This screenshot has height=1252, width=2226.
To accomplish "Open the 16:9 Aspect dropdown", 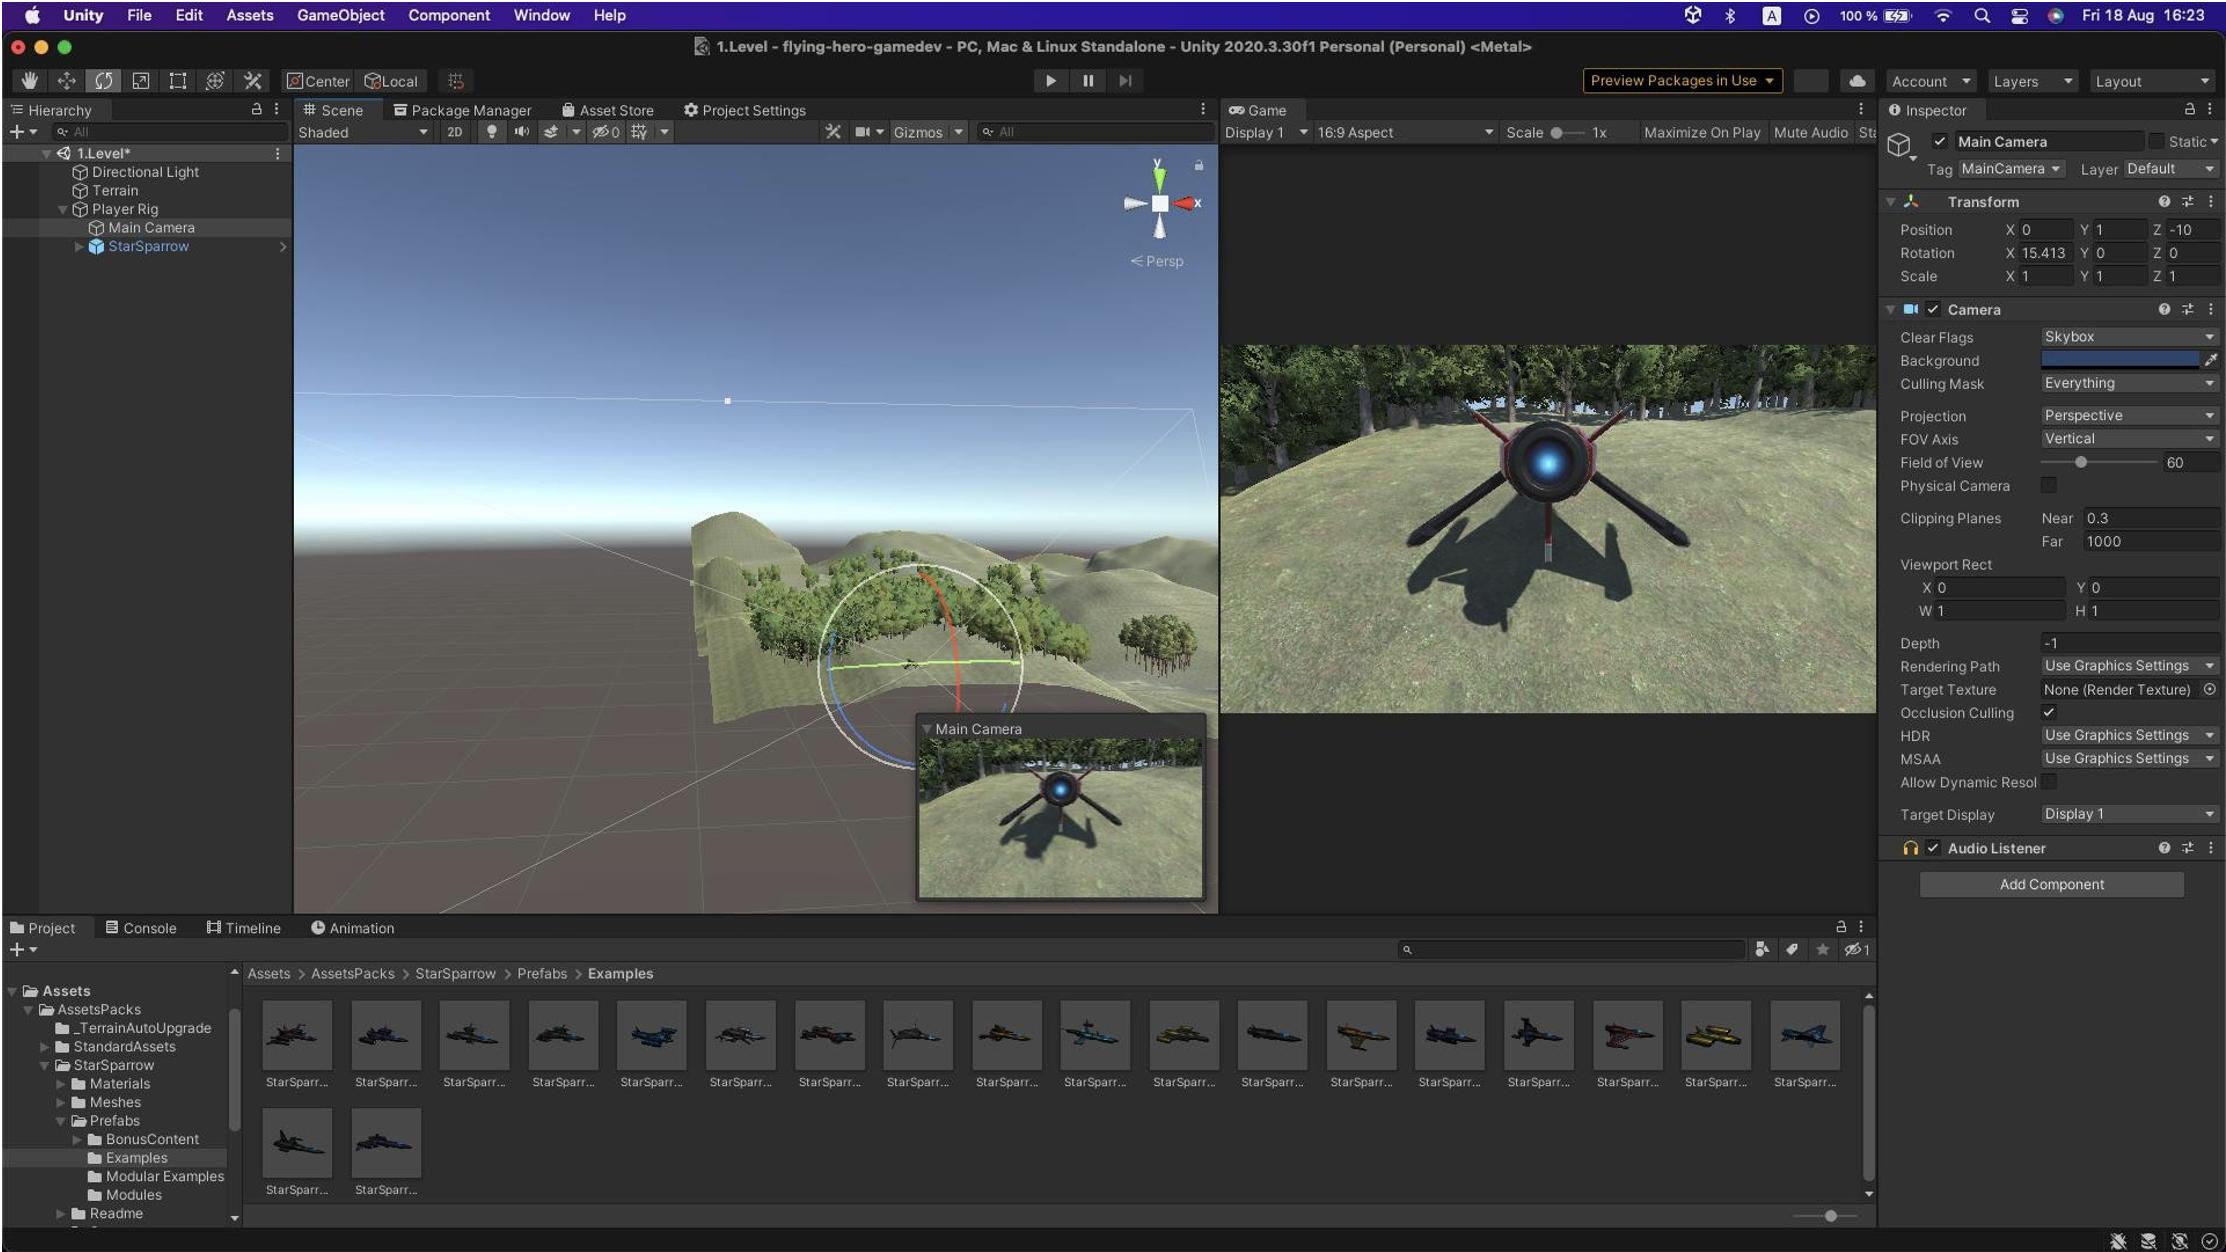I will [1405, 132].
